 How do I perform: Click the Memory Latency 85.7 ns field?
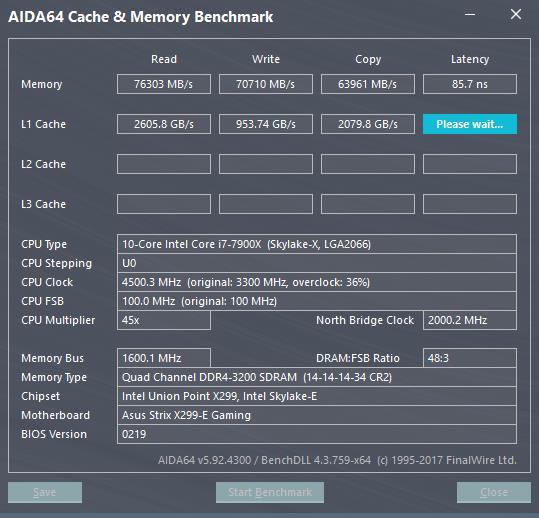pos(470,84)
